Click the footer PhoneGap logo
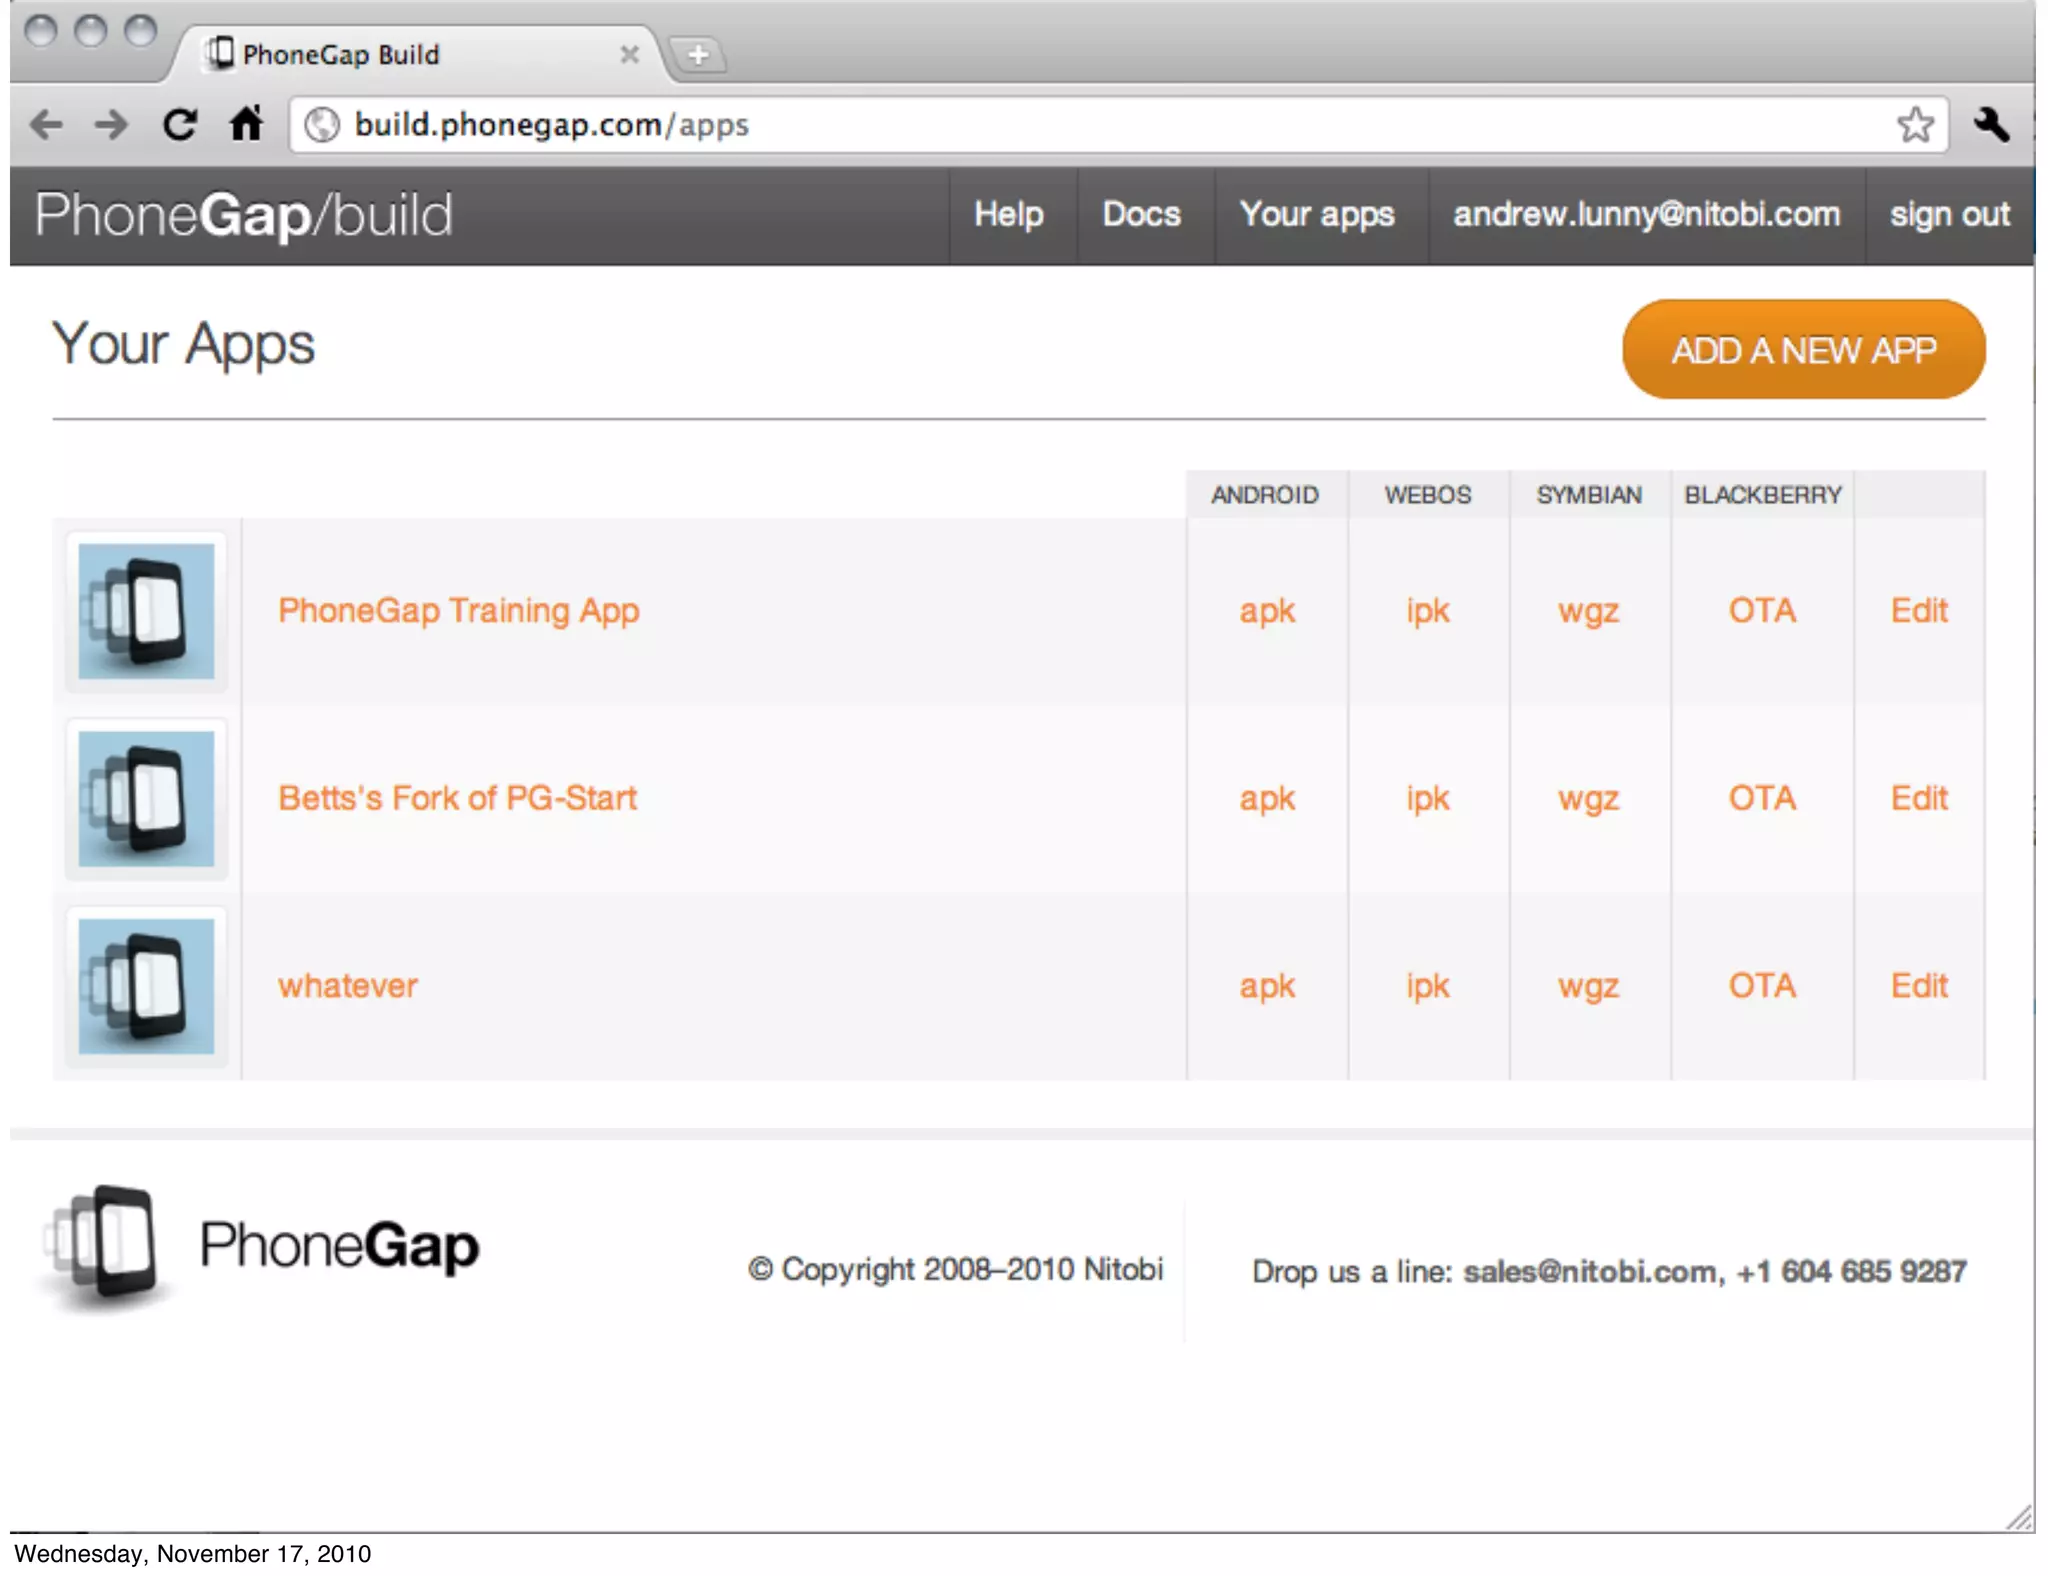The height and width of the screenshot is (1576, 2048). click(260, 1246)
